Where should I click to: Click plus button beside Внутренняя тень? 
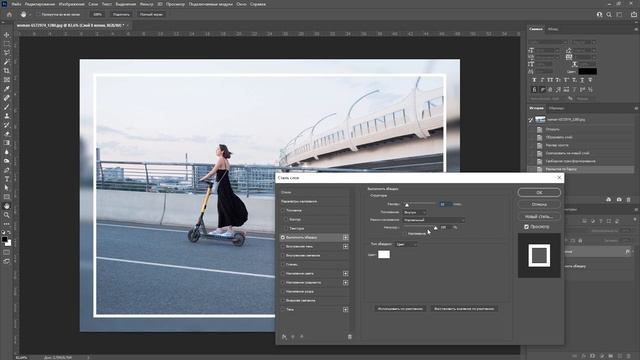point(345,246)
